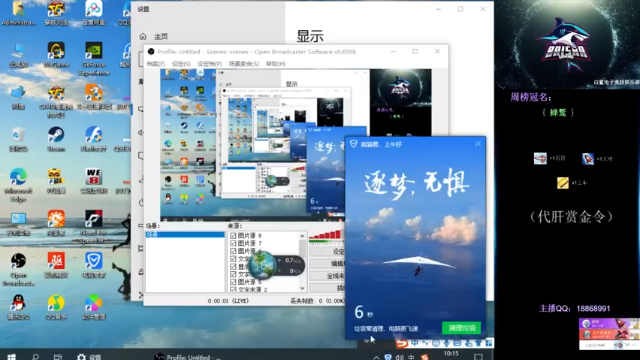Open the WeGame desktop shortcut
Screen dimensions: 640x360
coord(56,55)
